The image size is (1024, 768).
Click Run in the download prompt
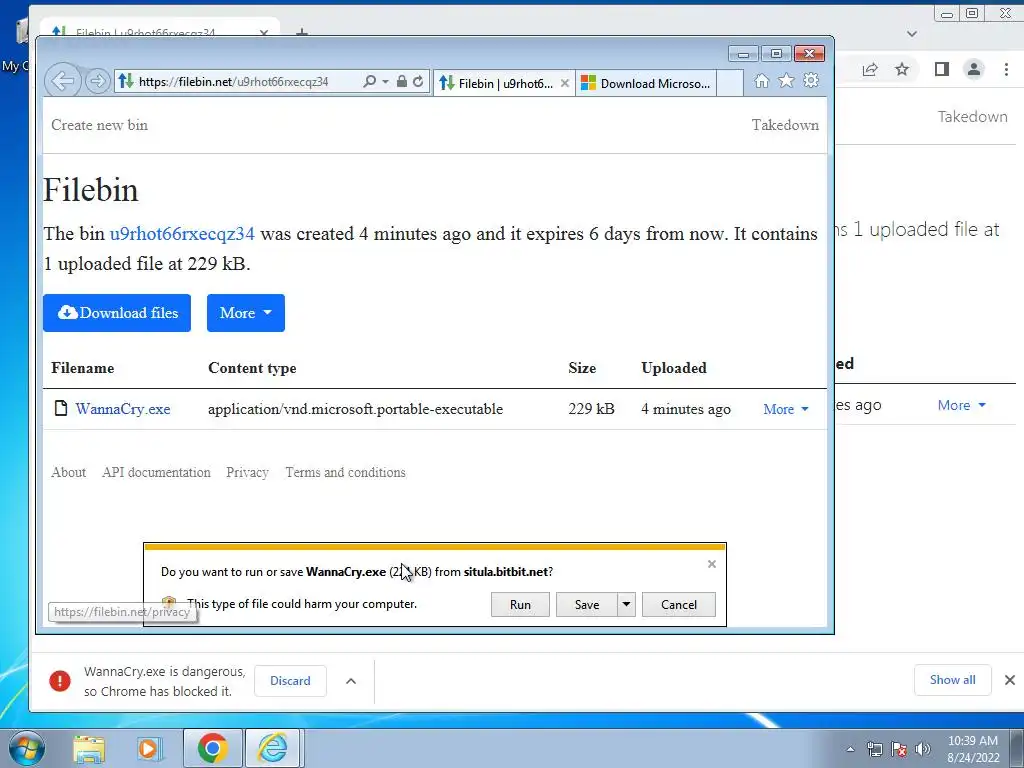520,605
